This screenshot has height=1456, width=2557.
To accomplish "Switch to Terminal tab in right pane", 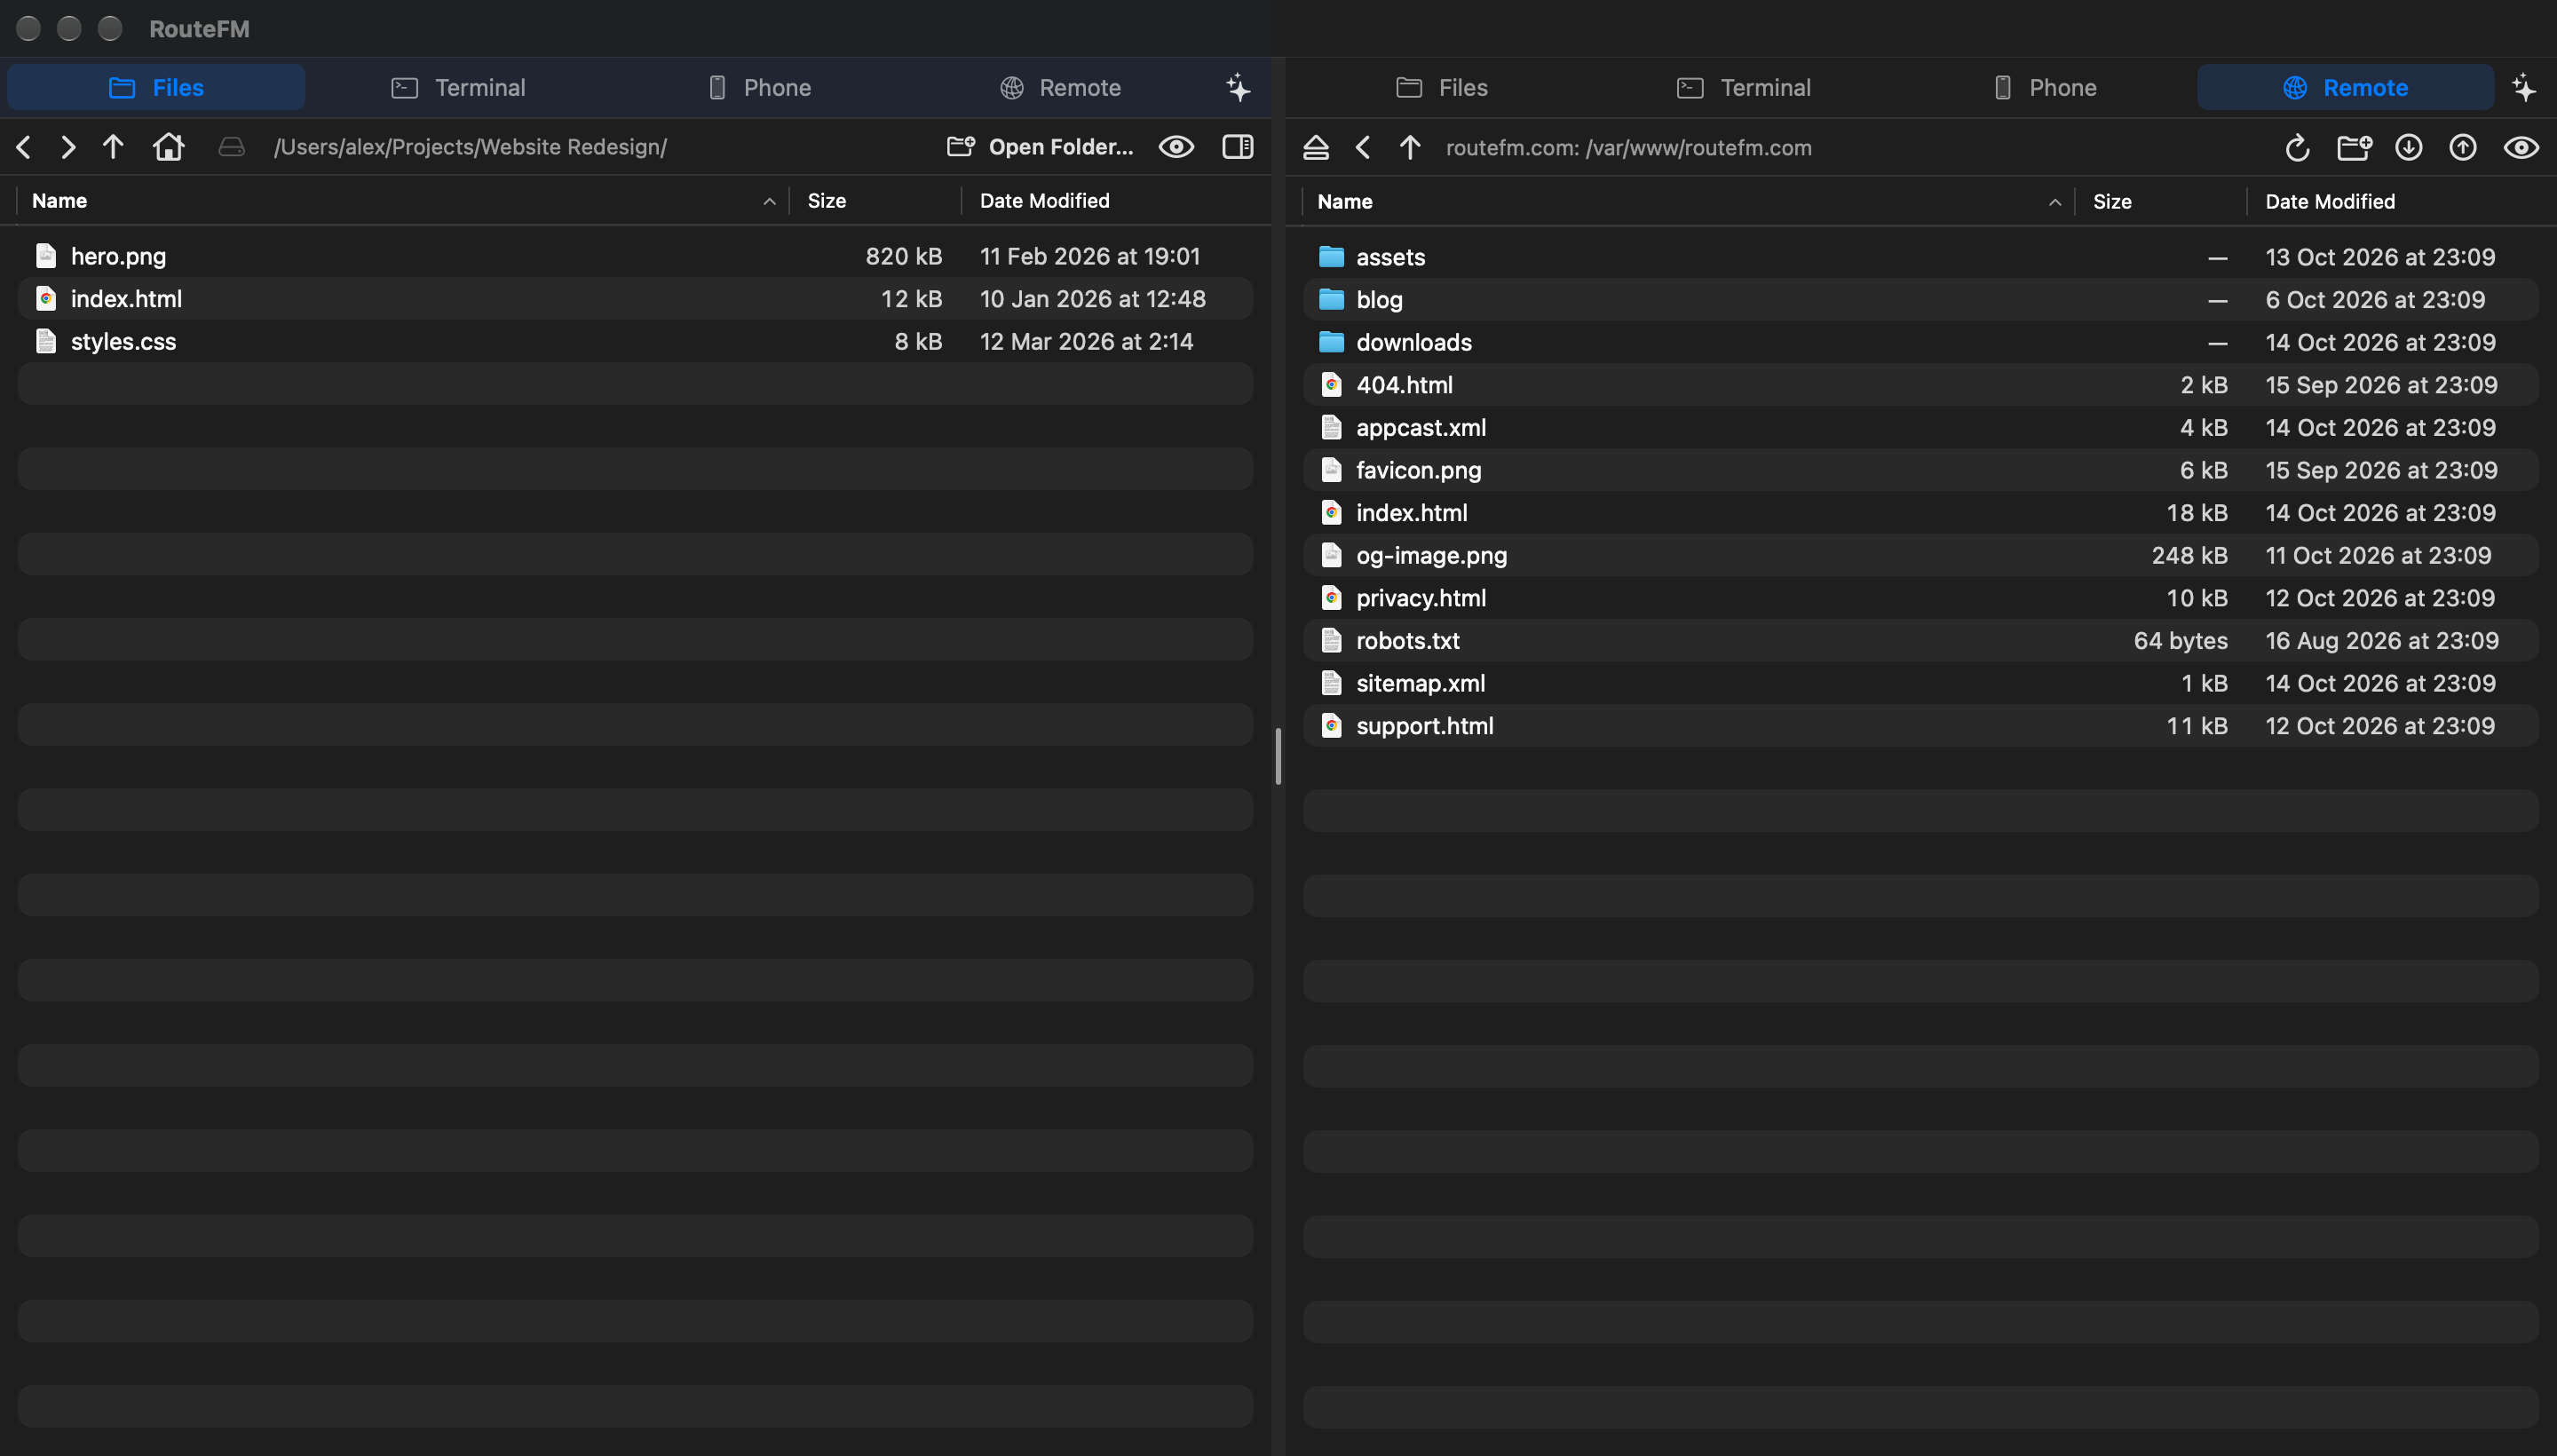I will click(1743, 87).
